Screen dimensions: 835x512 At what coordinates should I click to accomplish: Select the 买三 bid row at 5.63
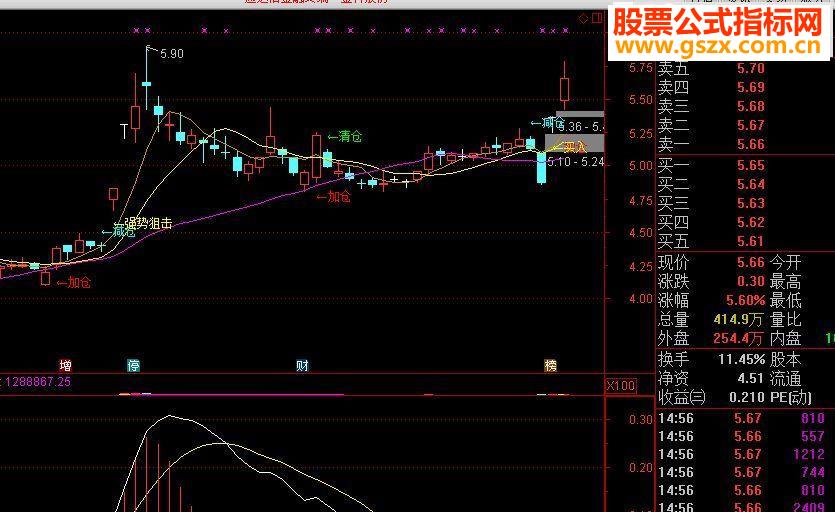point(711,203)
